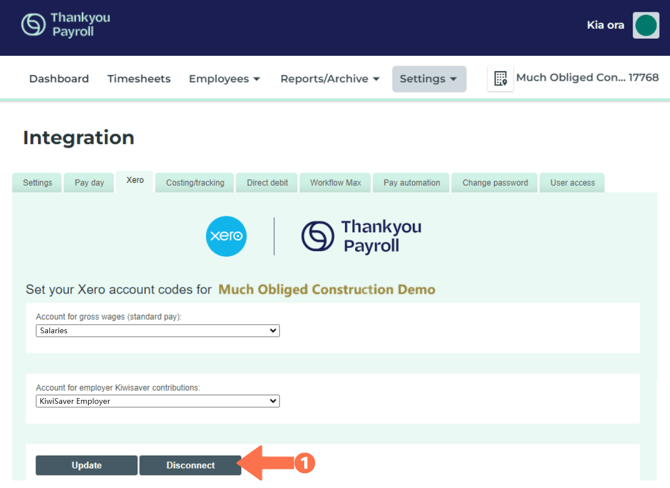This screenshot has height=488, width=670.
Task: Click the Much Obliged Con... 17768 company name
Action: point(587,77)
